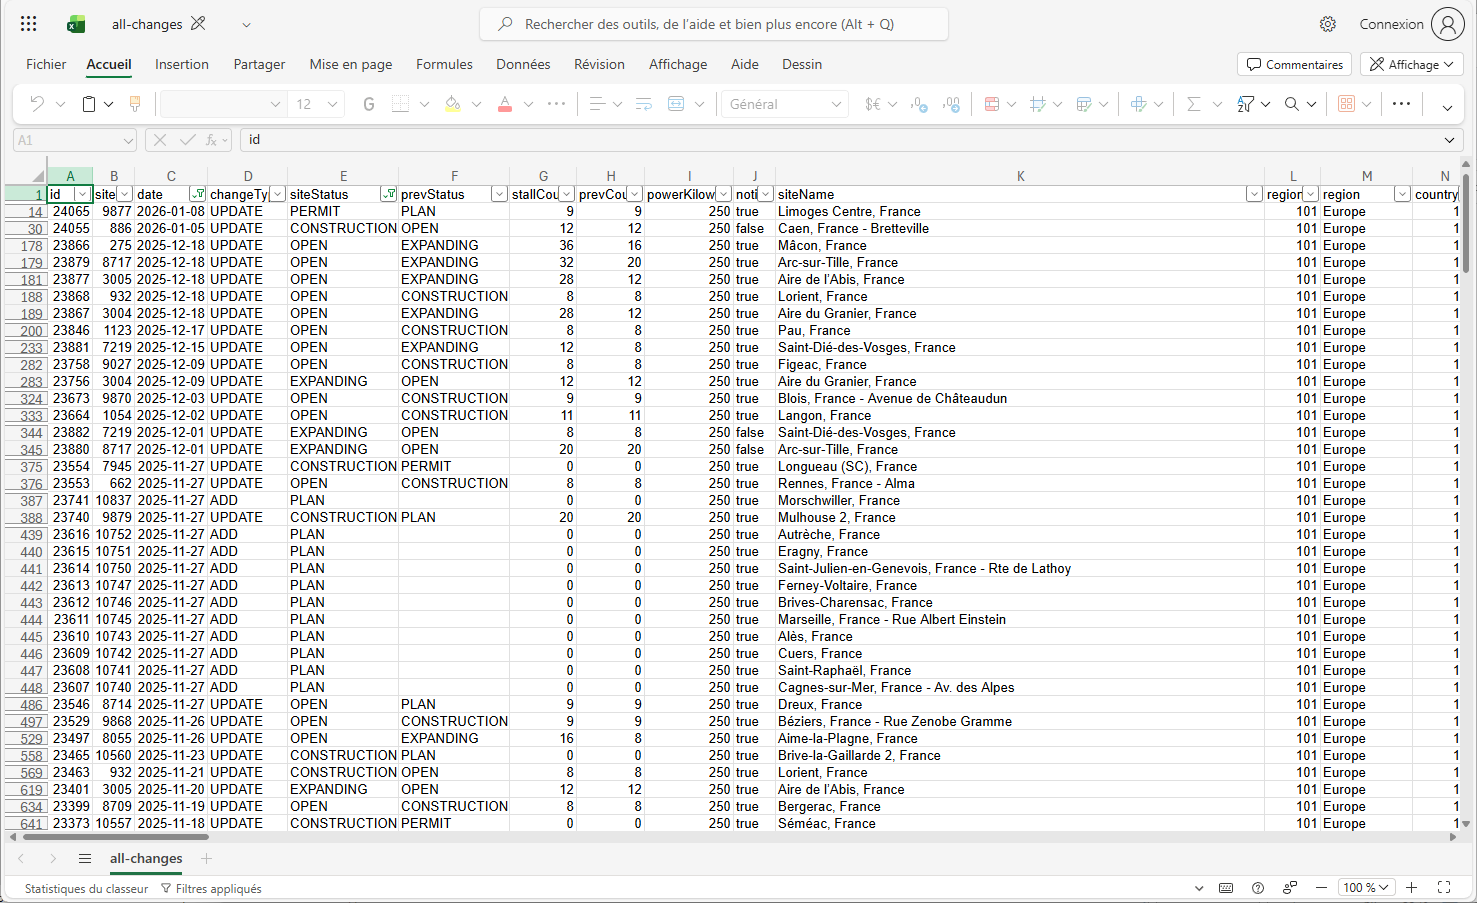This screenshot has width=1477, height=903.
Task: Switch to the Insertion tab
Action: point(182,64)
